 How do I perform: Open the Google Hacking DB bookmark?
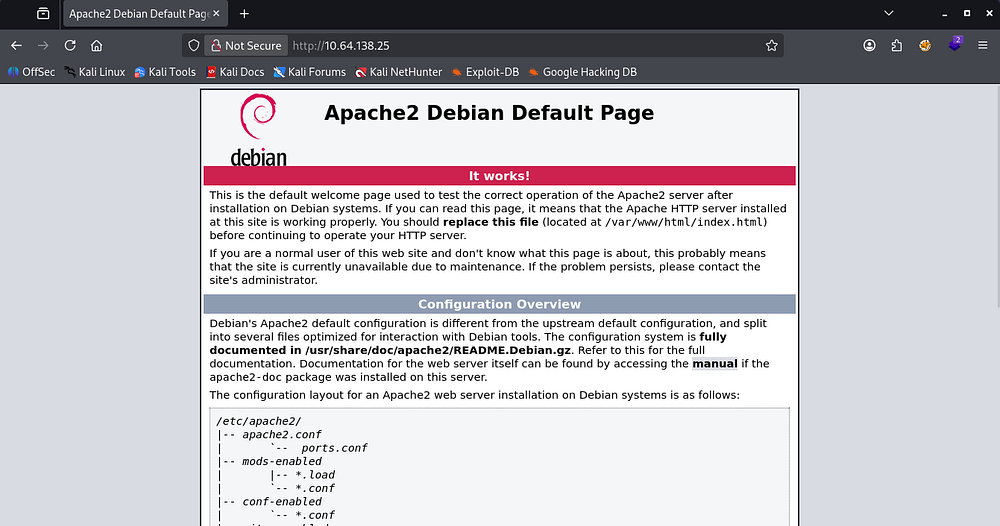[x=582, y=72]
